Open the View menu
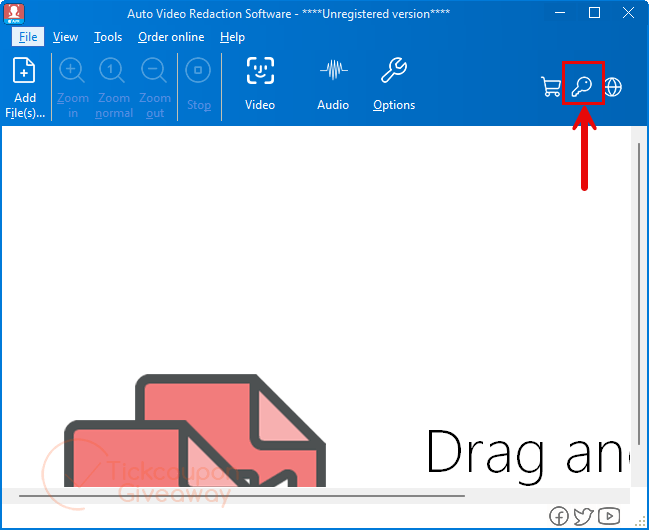 pos(65,37)
